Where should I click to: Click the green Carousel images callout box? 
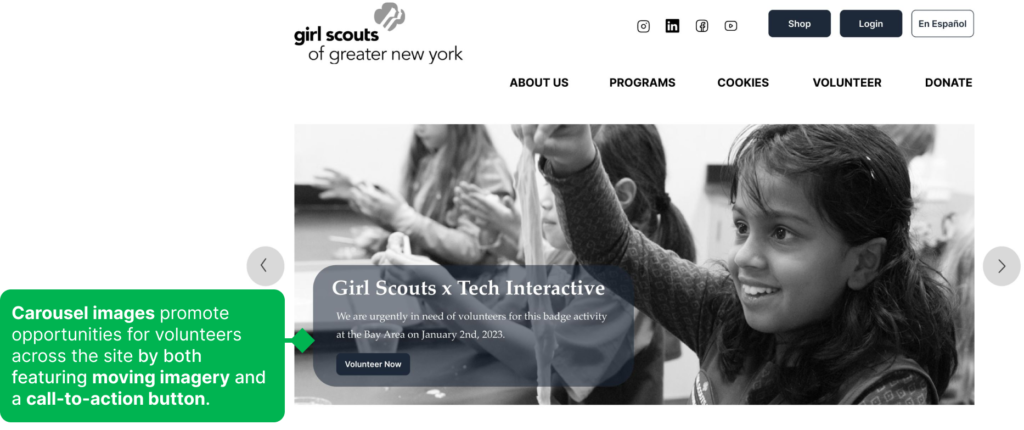(142, 356)
